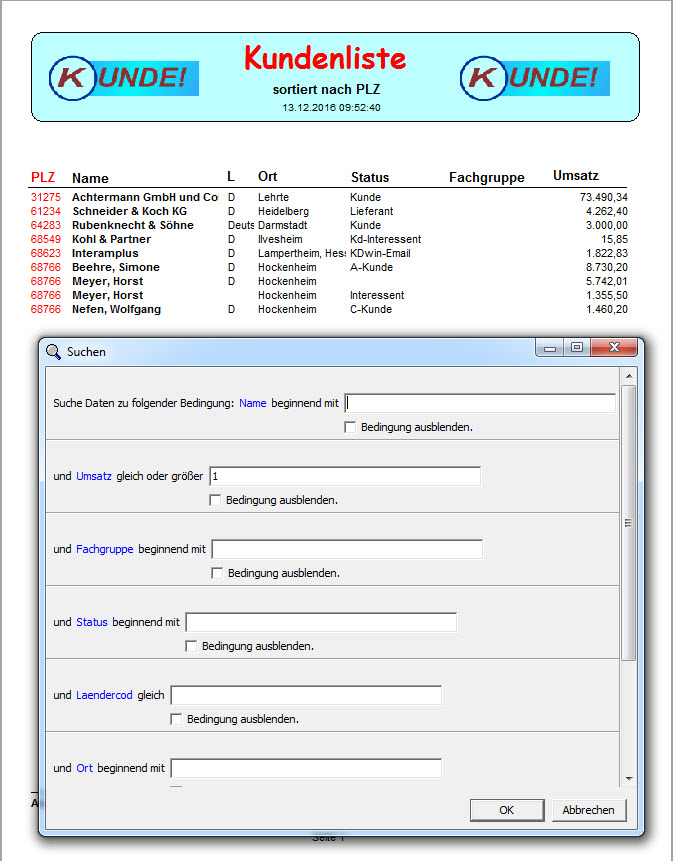The width and height of the screenshot is (673, 861).
Task: Click the blue 'Name' field link
Action: coord(253,403)
